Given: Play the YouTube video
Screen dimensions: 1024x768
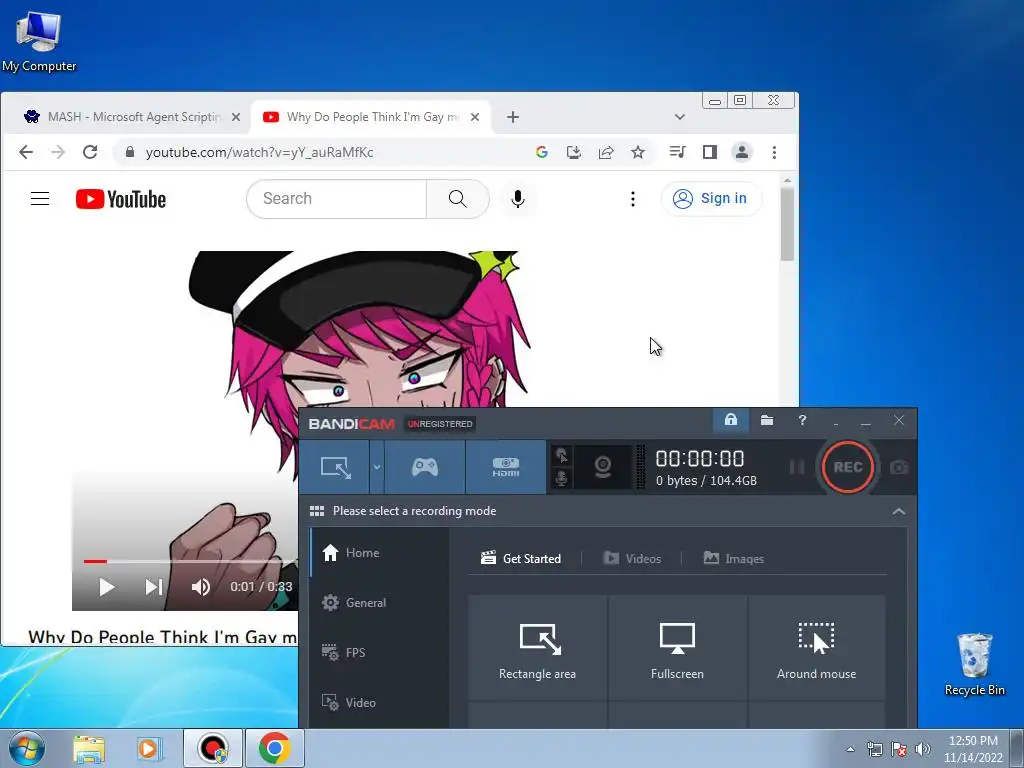Looking at the screenshot, I should point(106,586).
